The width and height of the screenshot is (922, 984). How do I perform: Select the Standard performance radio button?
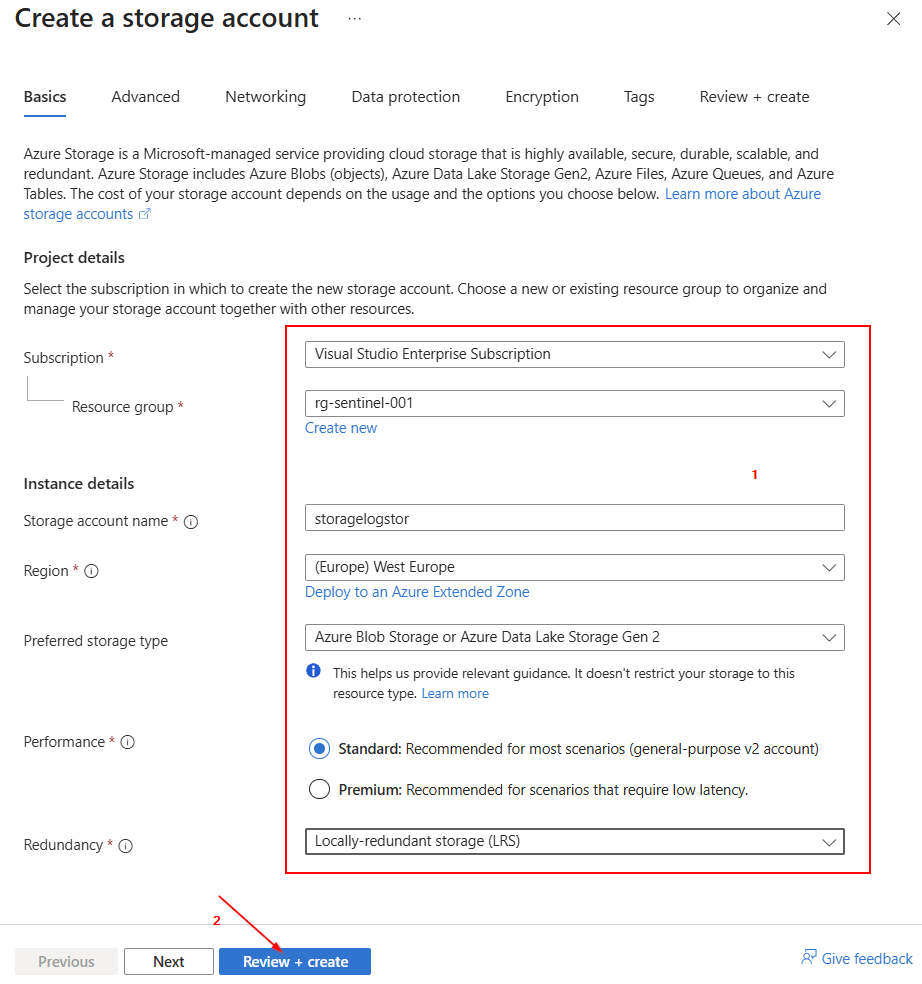[319, 749]
